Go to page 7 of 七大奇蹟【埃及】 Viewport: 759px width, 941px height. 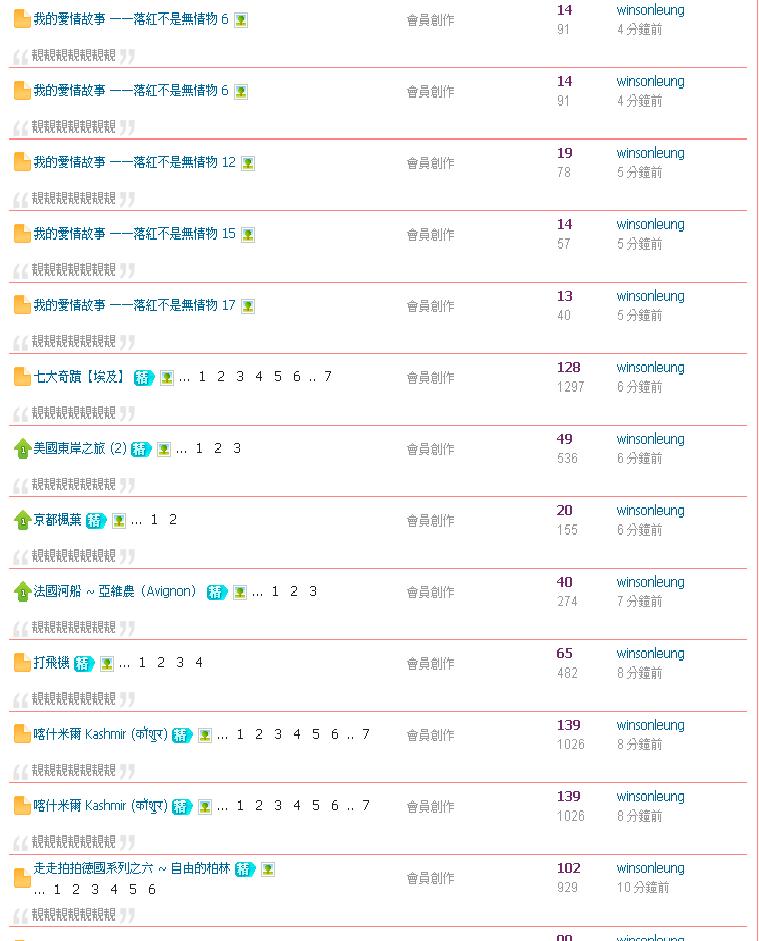pos(328,377)
